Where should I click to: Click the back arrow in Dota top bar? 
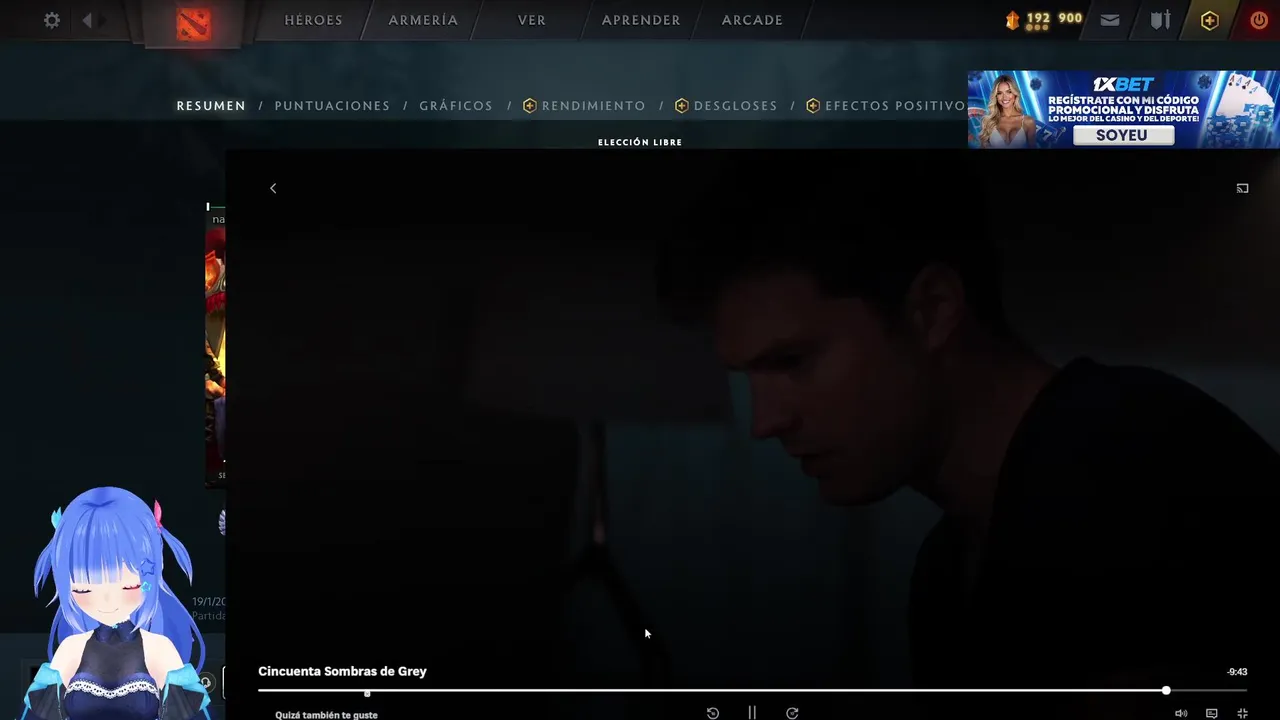click(x=87, y=20)
